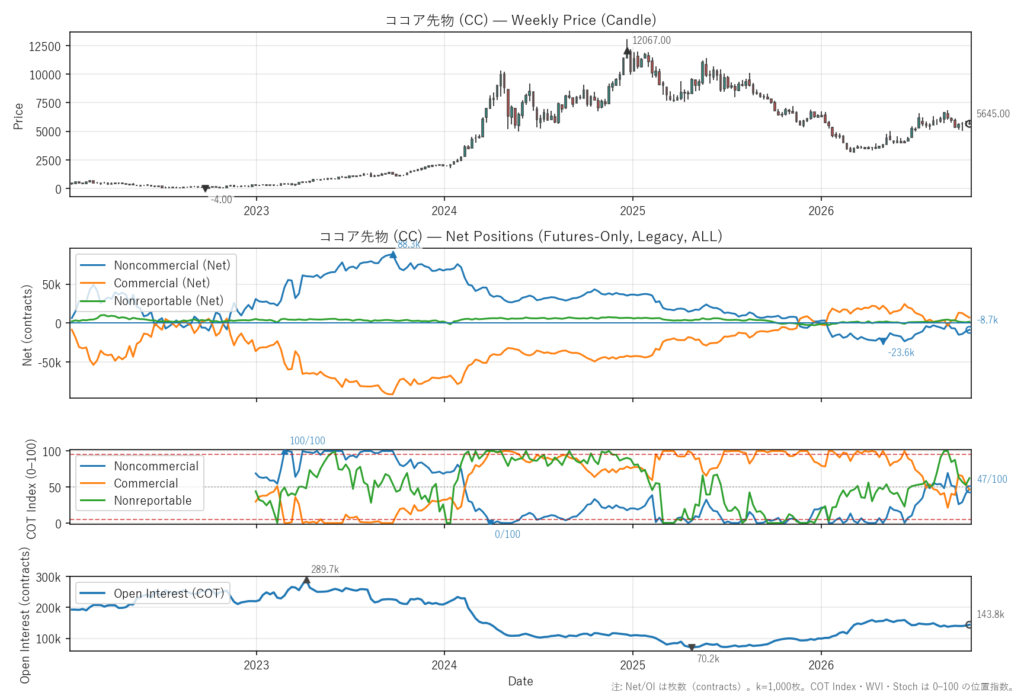Click the Date axis label
Image resolution: width=1024 pixels, height=699 pixels.
pos(520,681)
